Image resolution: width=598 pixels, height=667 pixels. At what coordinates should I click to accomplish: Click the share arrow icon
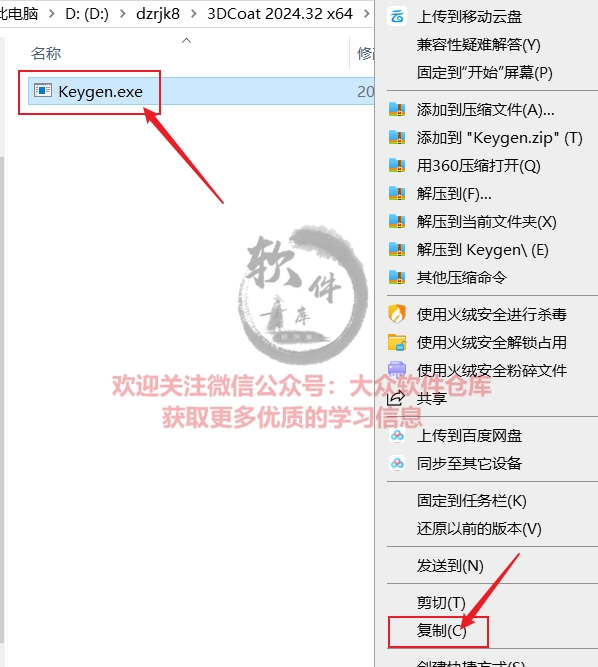click(396, 398)
